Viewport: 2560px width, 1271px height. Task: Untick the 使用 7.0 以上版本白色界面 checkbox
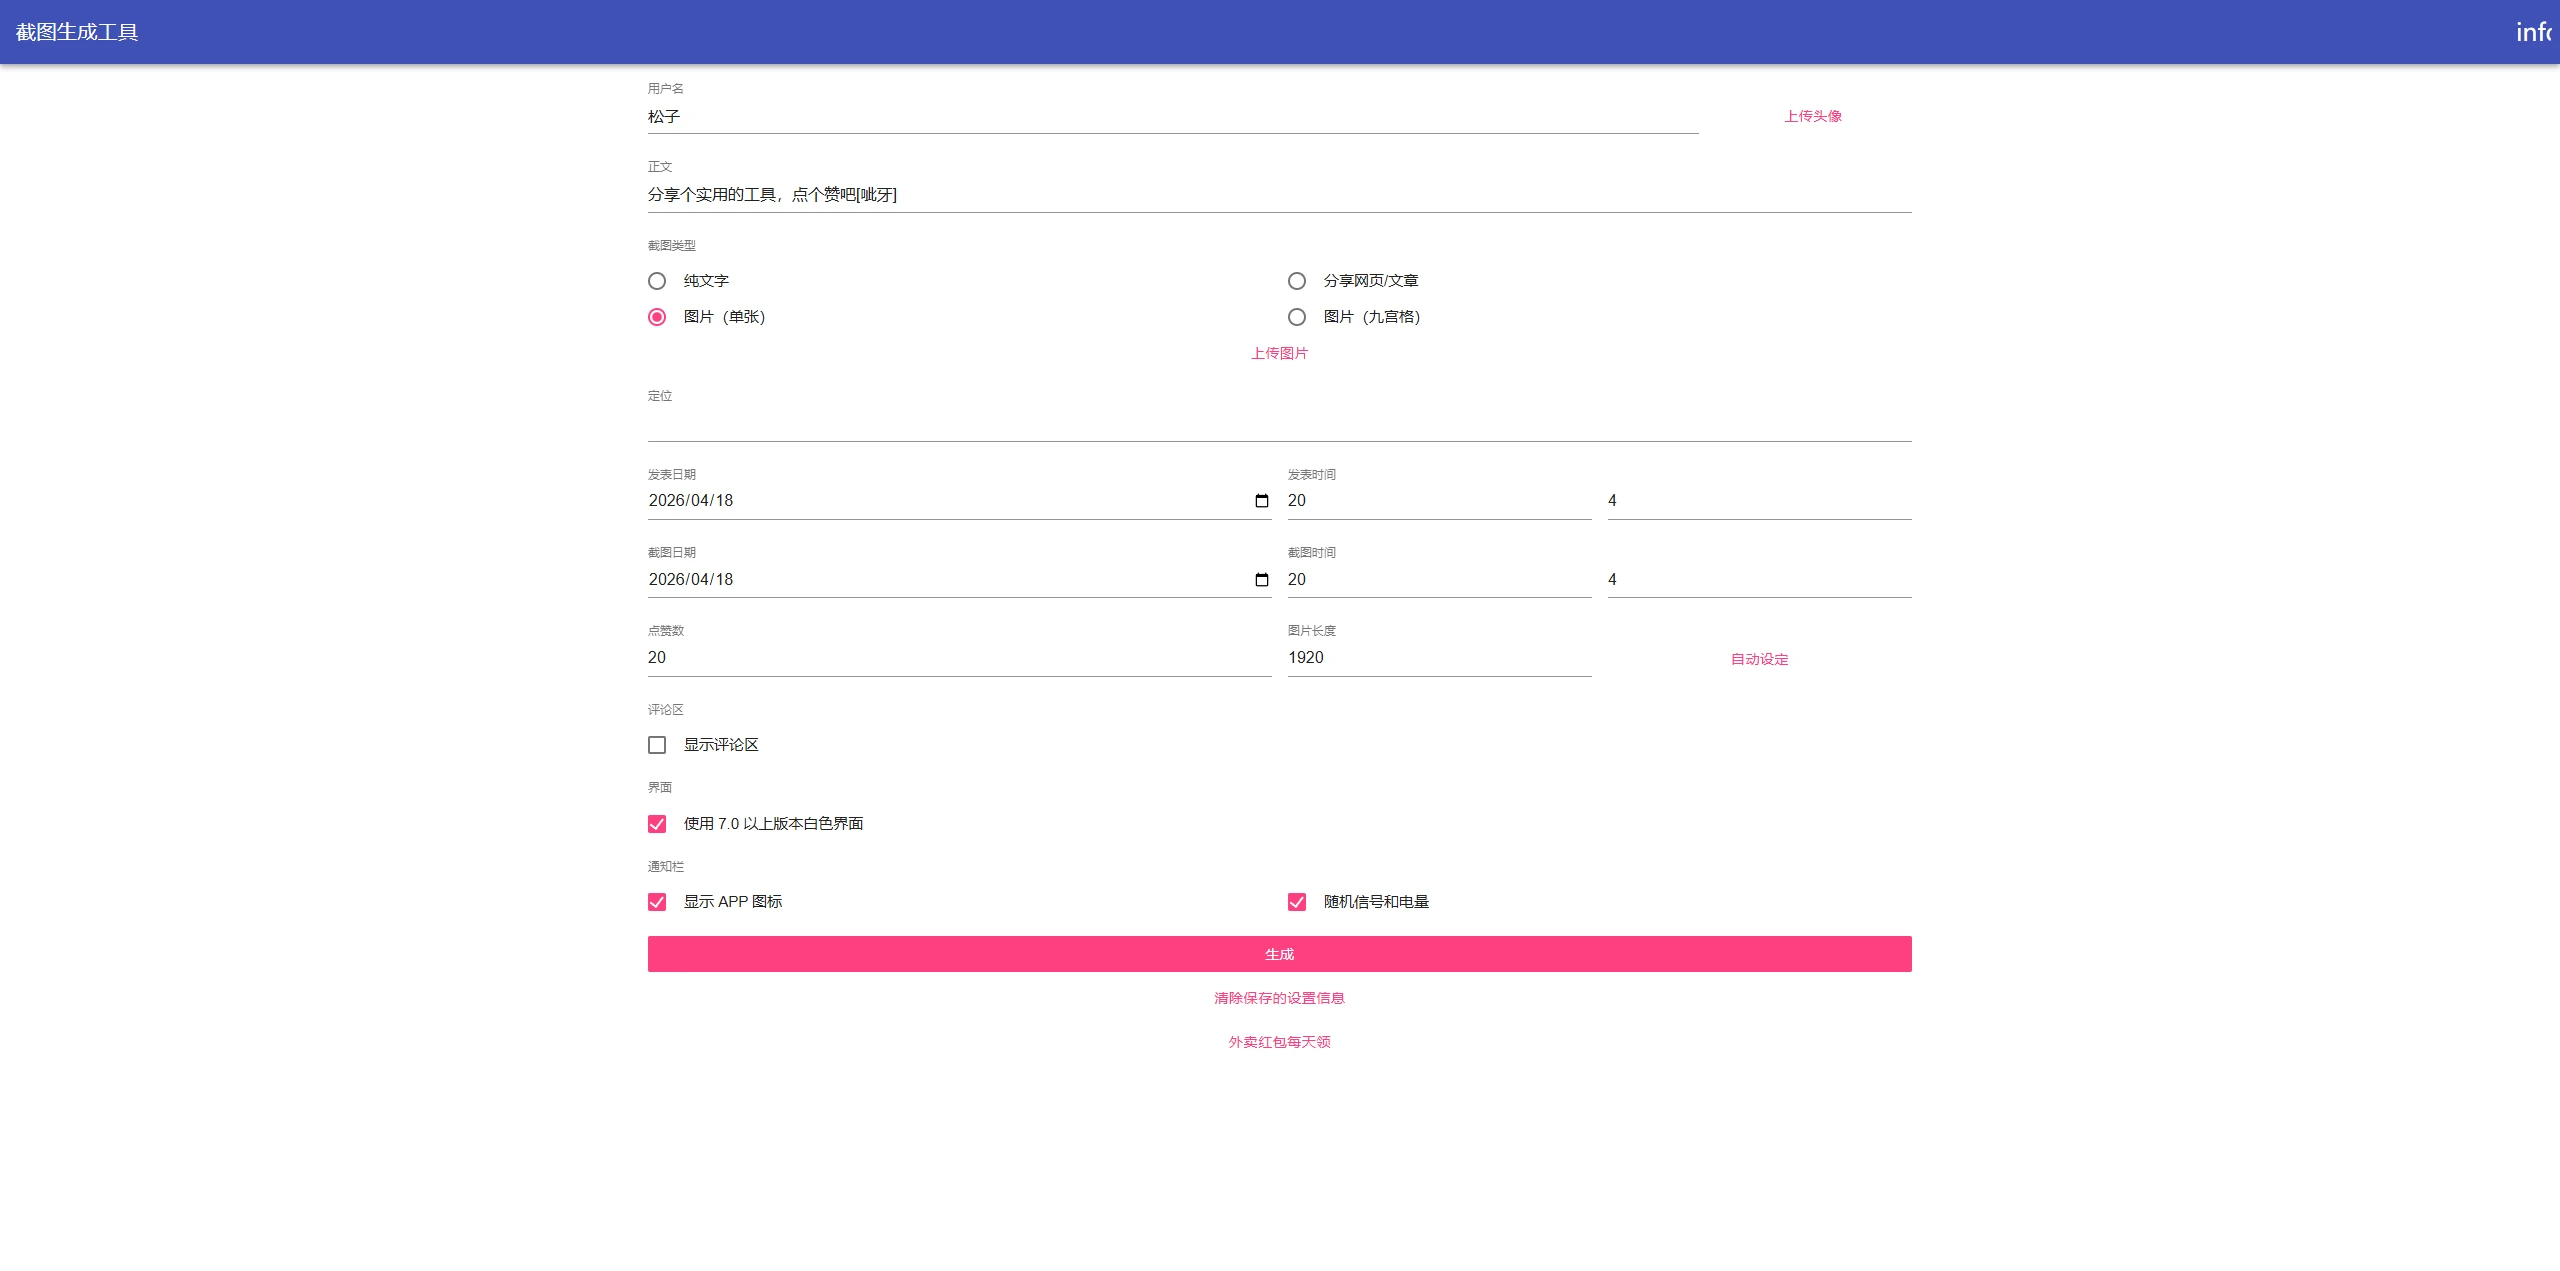[657, 824]
